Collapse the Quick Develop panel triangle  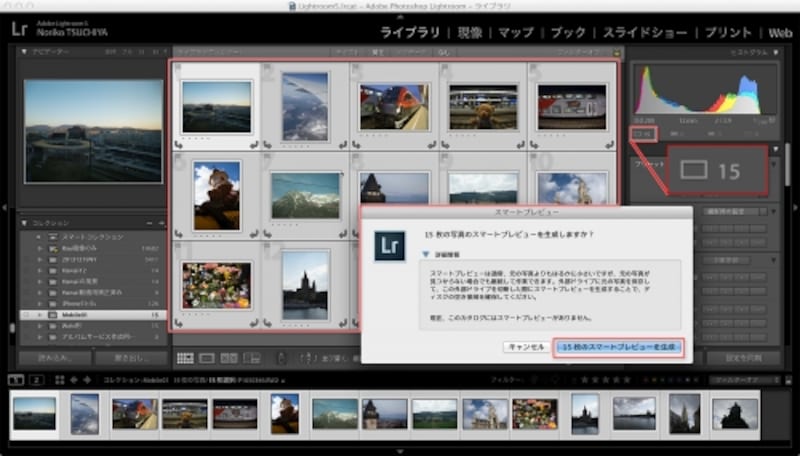pyautogui.click(x=776, y=149)
